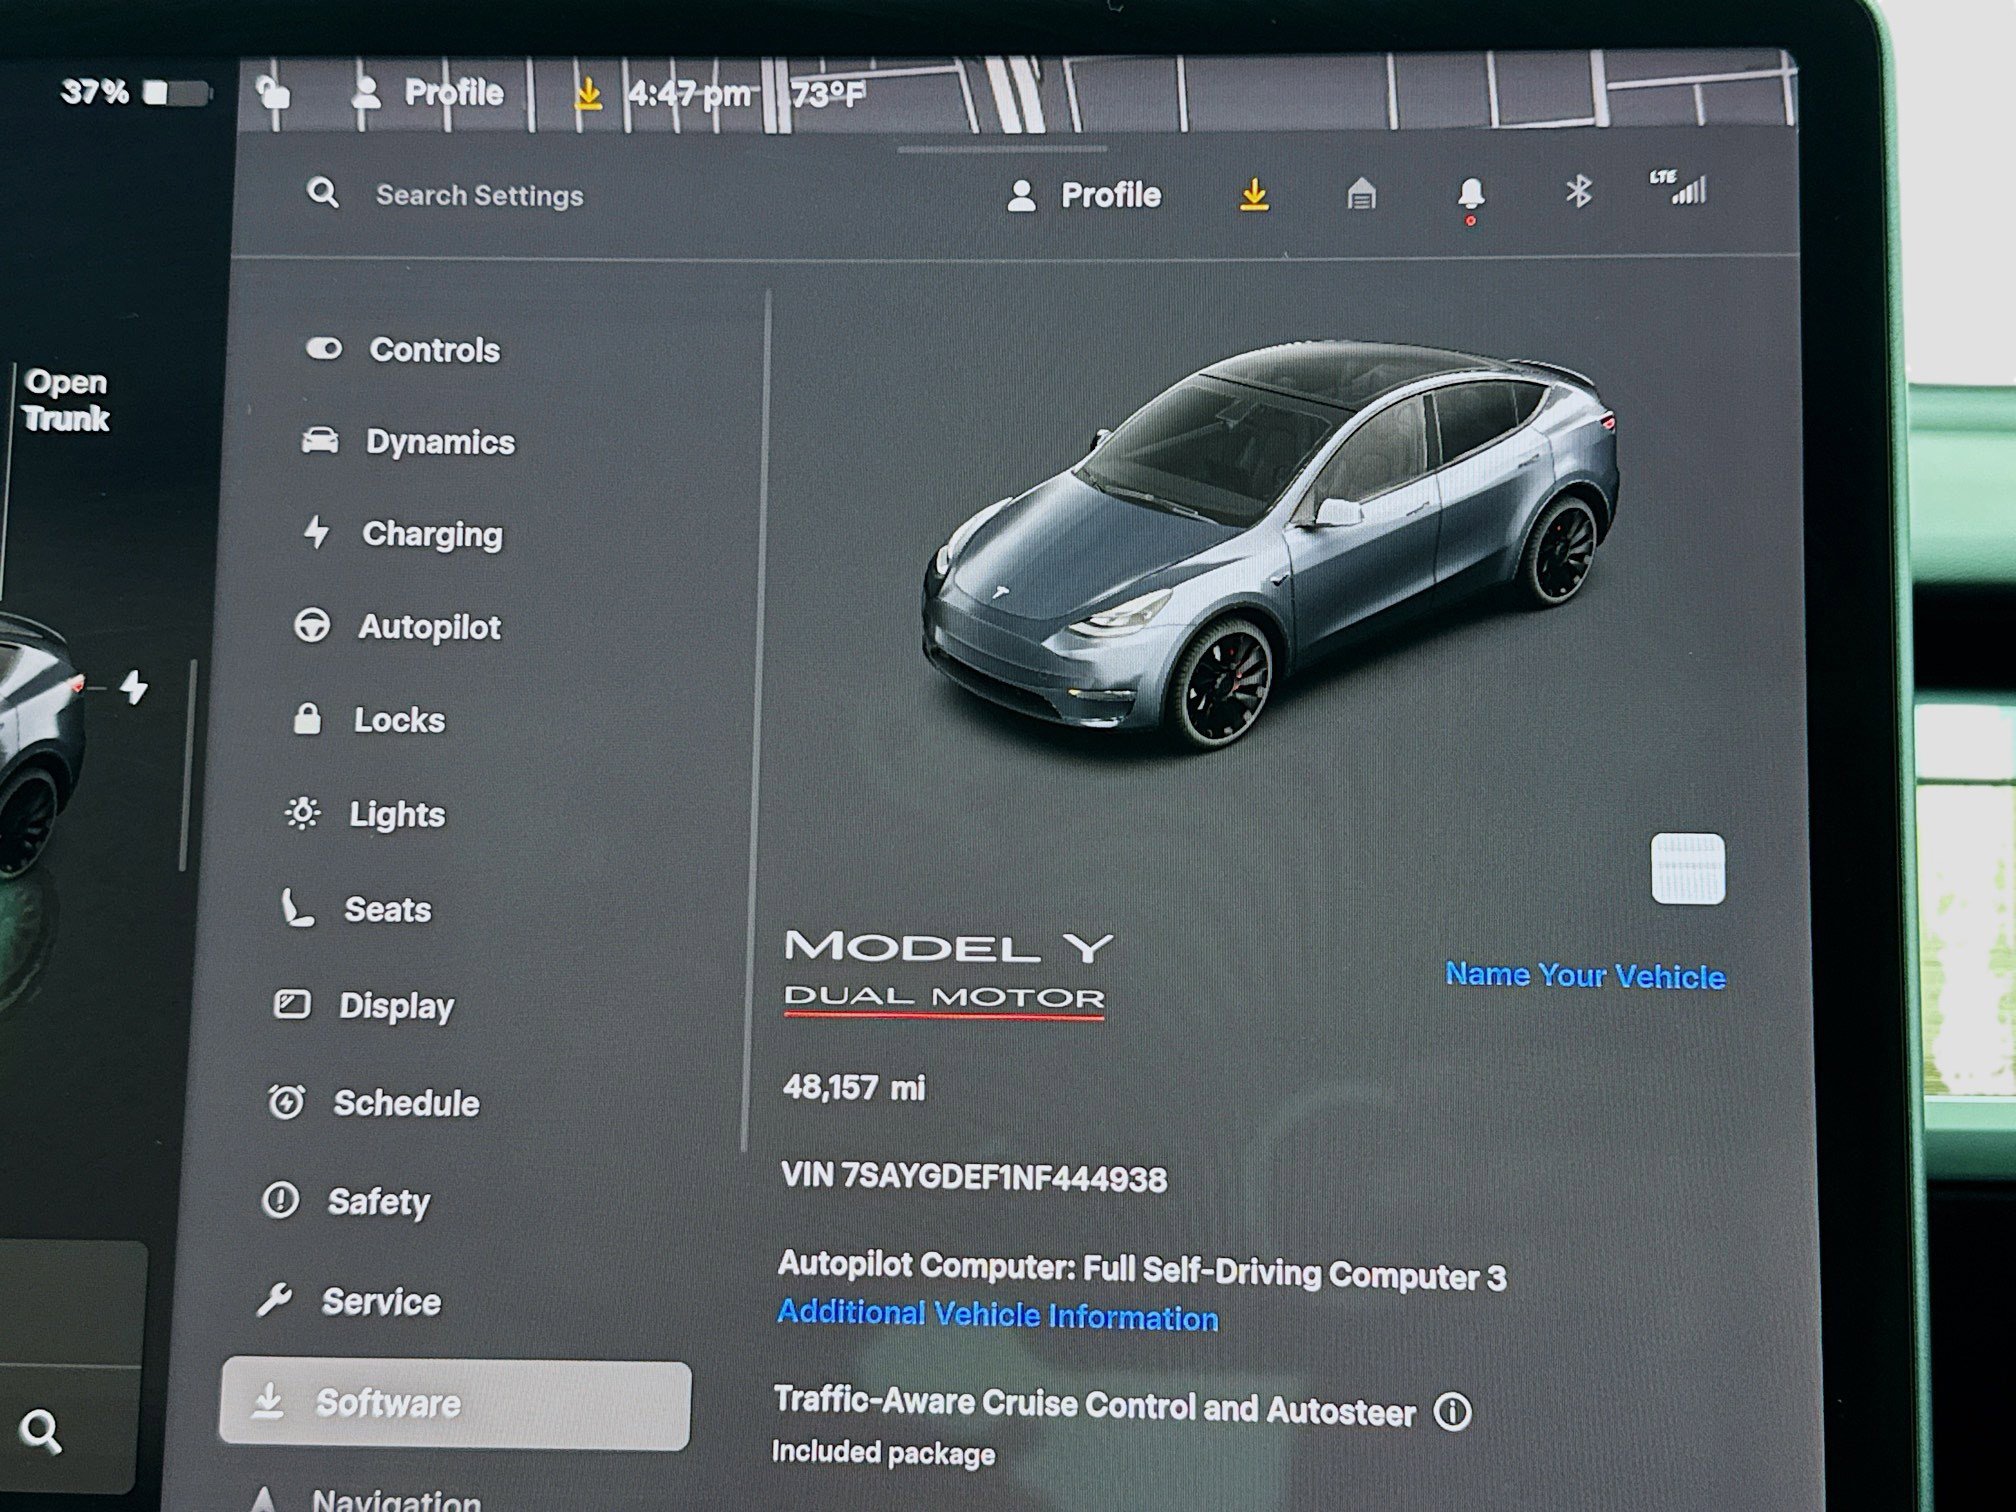The height and width of the screenshot is (1512, 2016).
Task: Open Profile in the settings header
Action: (x=1084, y=195)
